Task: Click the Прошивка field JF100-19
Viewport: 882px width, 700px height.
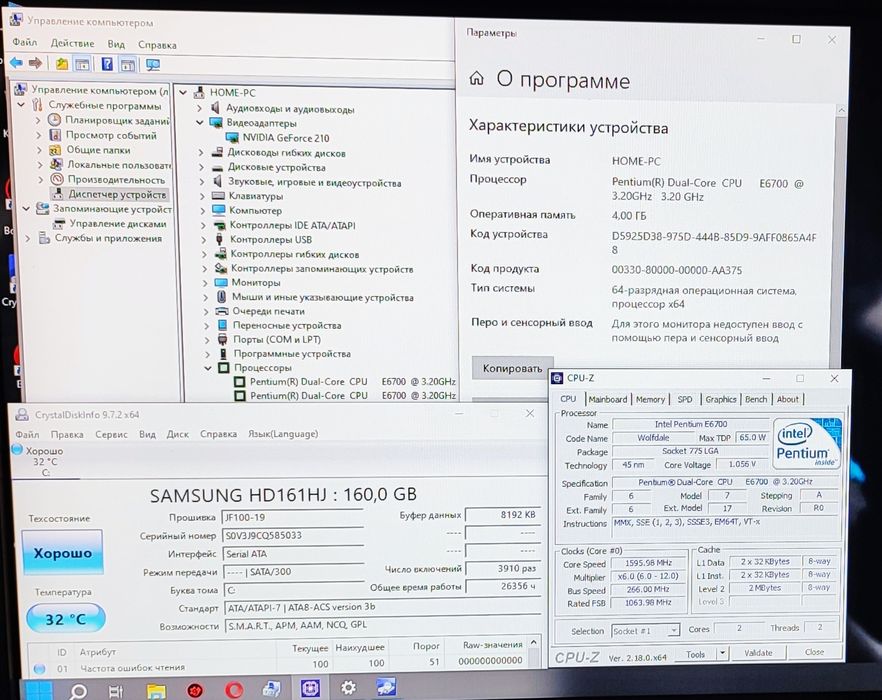Action: [x=292, y=517]
